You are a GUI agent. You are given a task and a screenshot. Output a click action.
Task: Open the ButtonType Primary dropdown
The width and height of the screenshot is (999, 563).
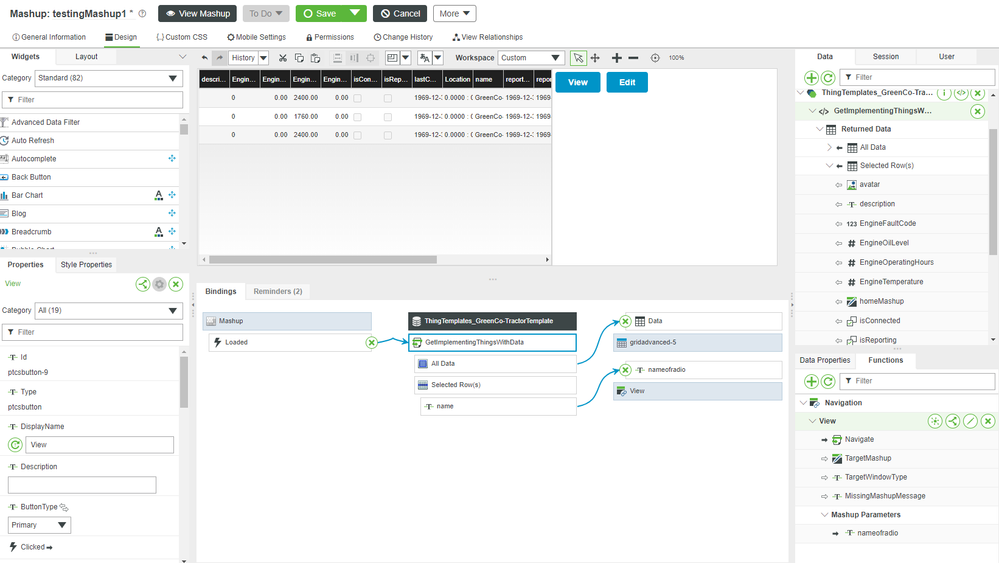coord(39,525)
